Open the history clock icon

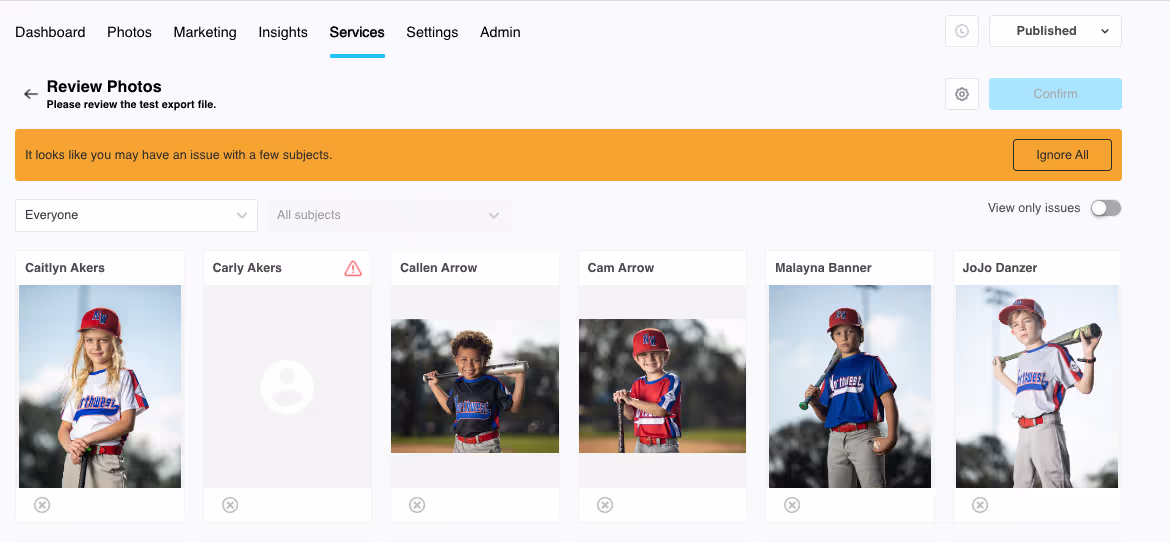(x=962, y=31)
